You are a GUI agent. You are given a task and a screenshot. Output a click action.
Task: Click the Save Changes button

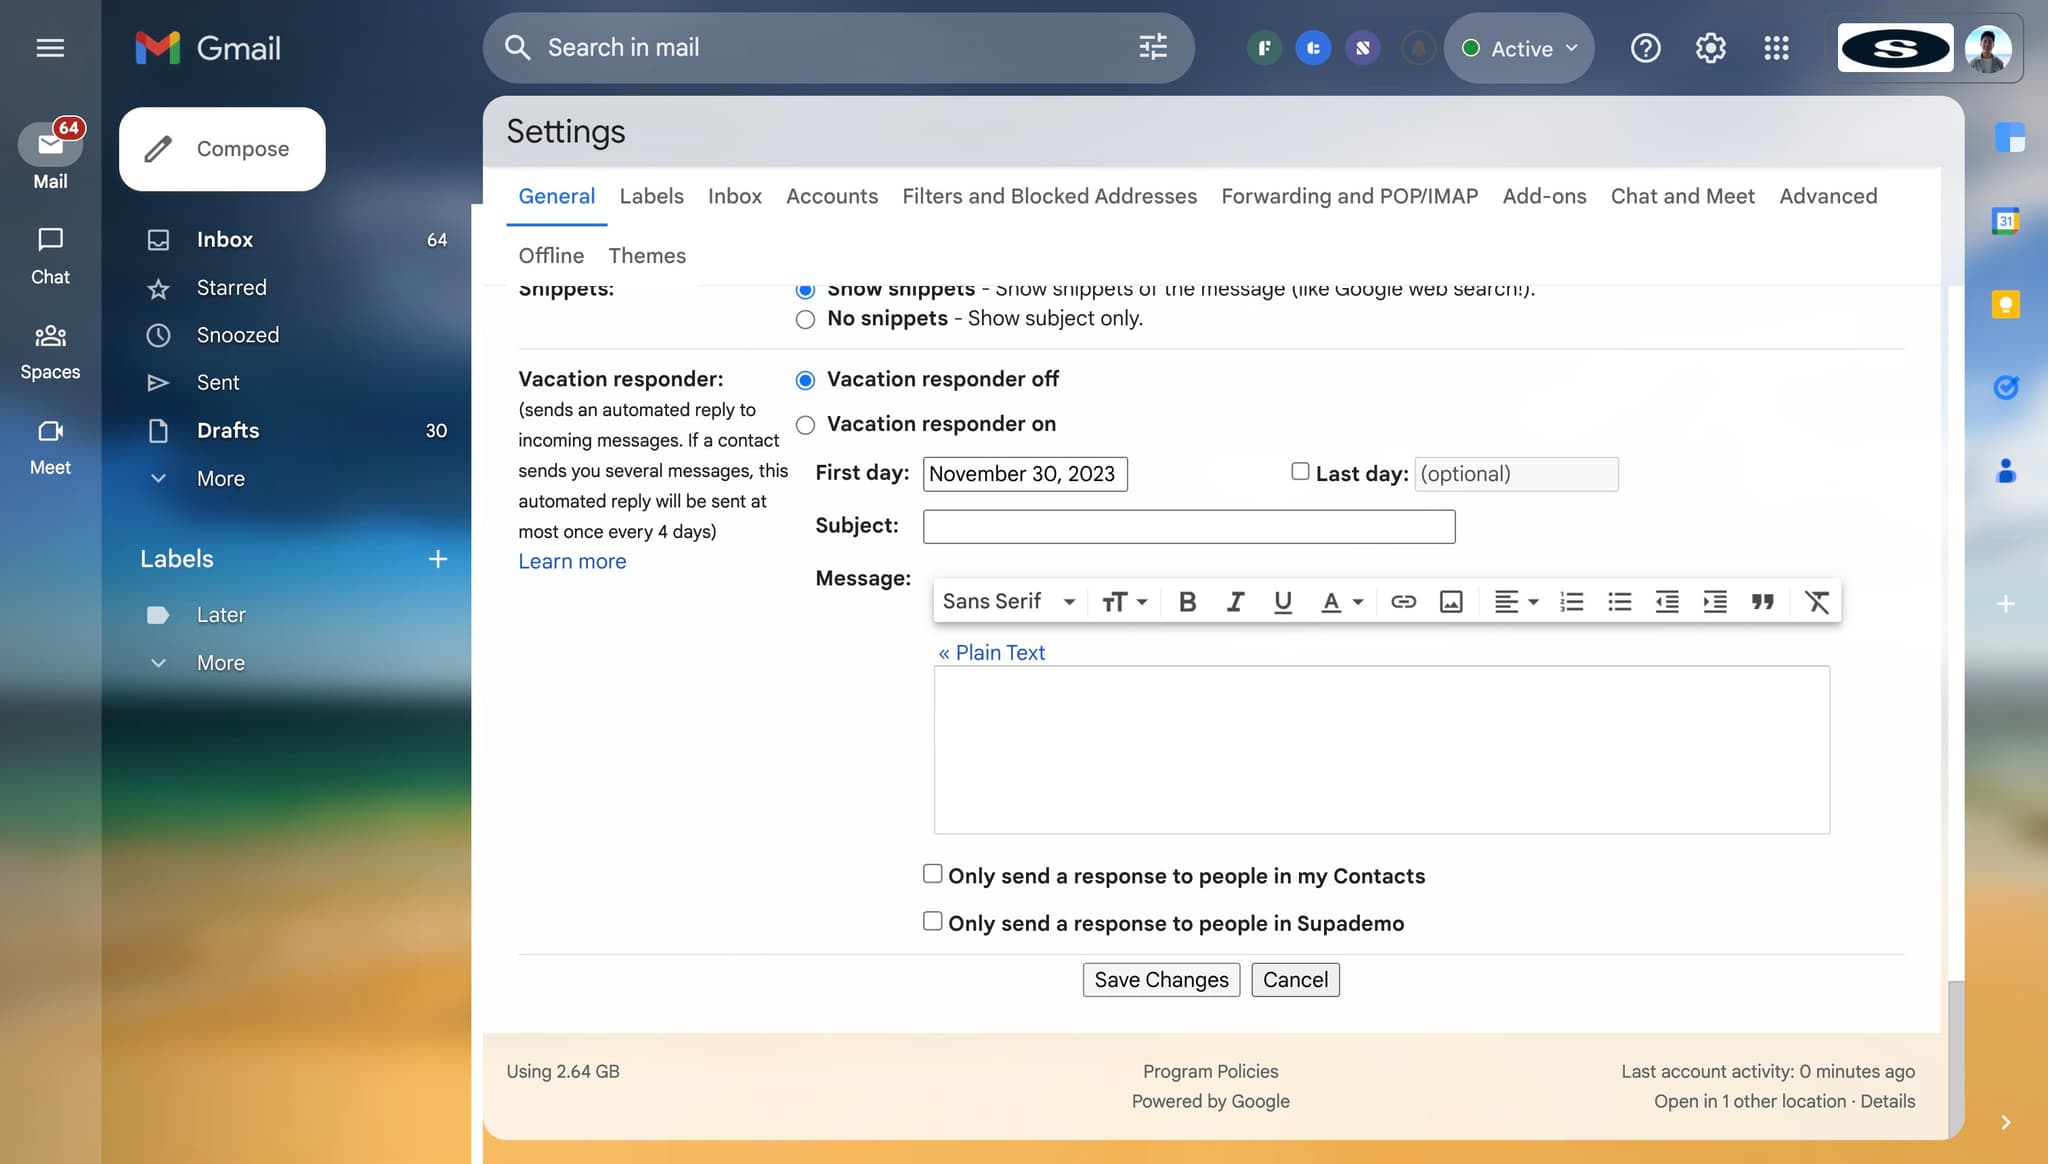tap(1161, 980)
